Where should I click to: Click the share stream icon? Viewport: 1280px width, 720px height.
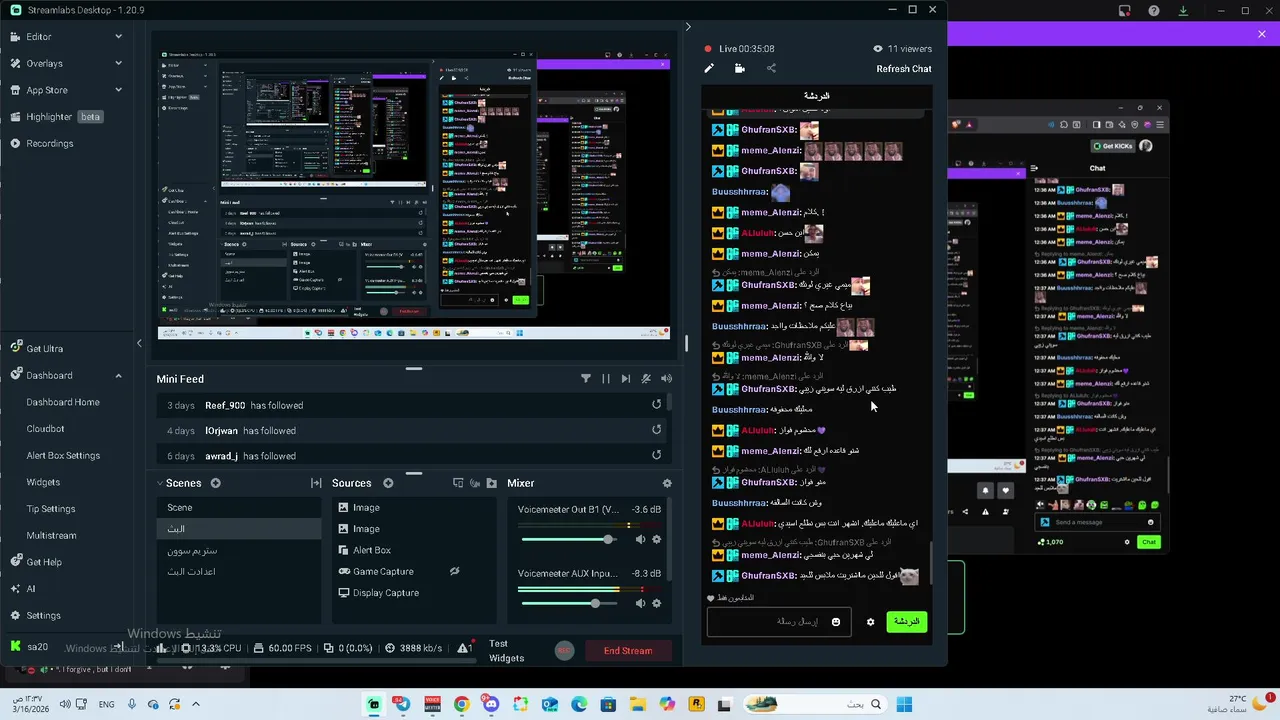pyautogui.click(x=771, y=69)
